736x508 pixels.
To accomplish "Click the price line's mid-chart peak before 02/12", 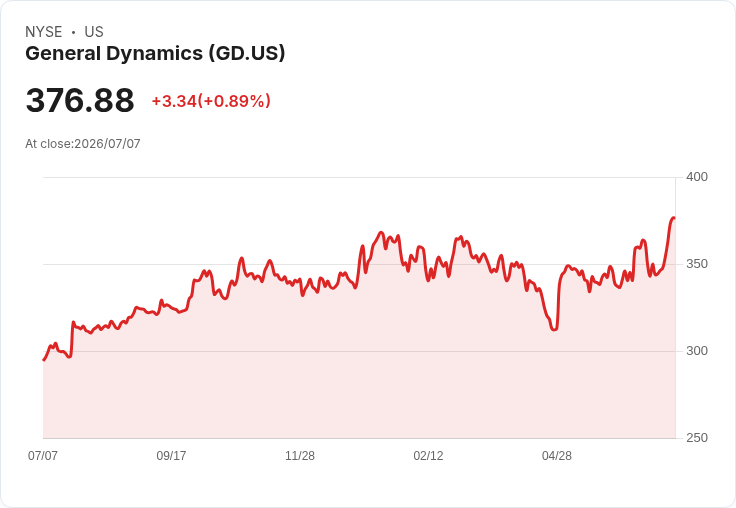I will [381, 232].
